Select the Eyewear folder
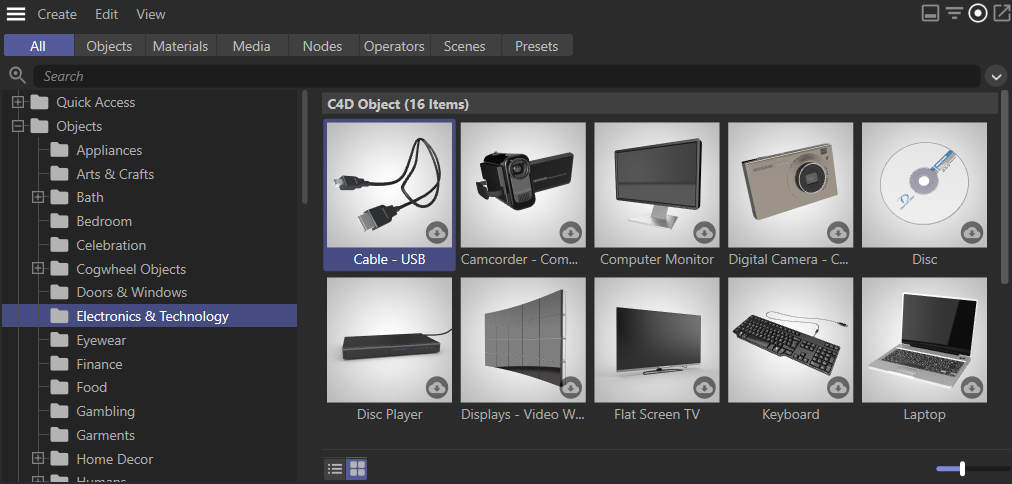This screenshot has width=1012, height=484. [101, 340]
